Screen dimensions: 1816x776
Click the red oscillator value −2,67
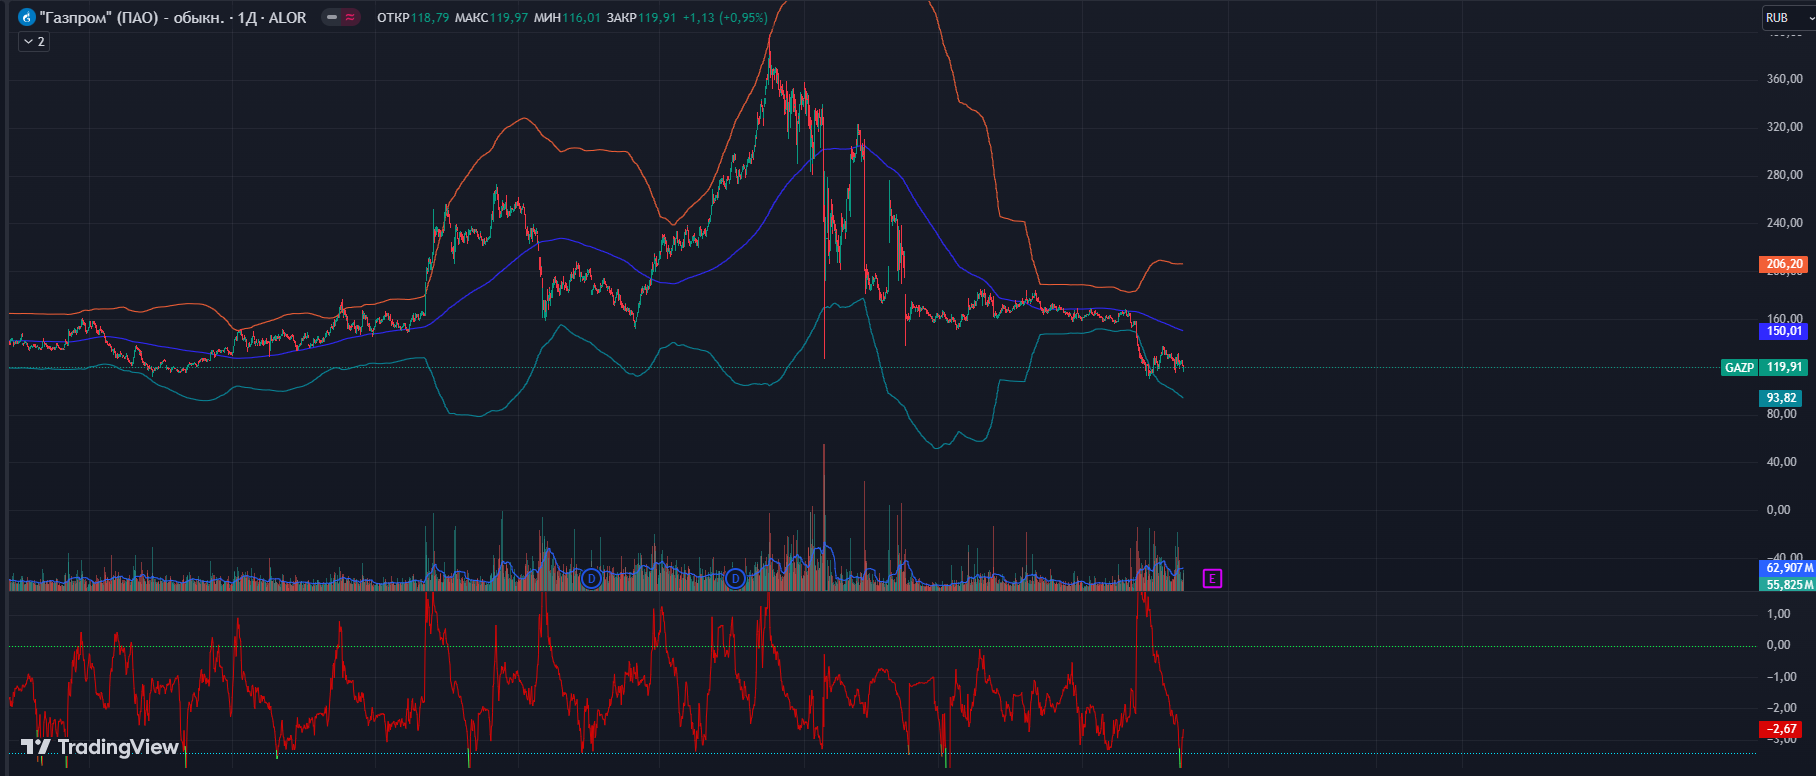(1782, 729)
